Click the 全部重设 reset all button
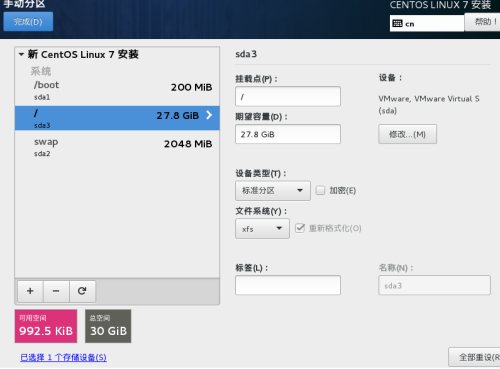This screenshot has height=369, width=500. (474, 357)
